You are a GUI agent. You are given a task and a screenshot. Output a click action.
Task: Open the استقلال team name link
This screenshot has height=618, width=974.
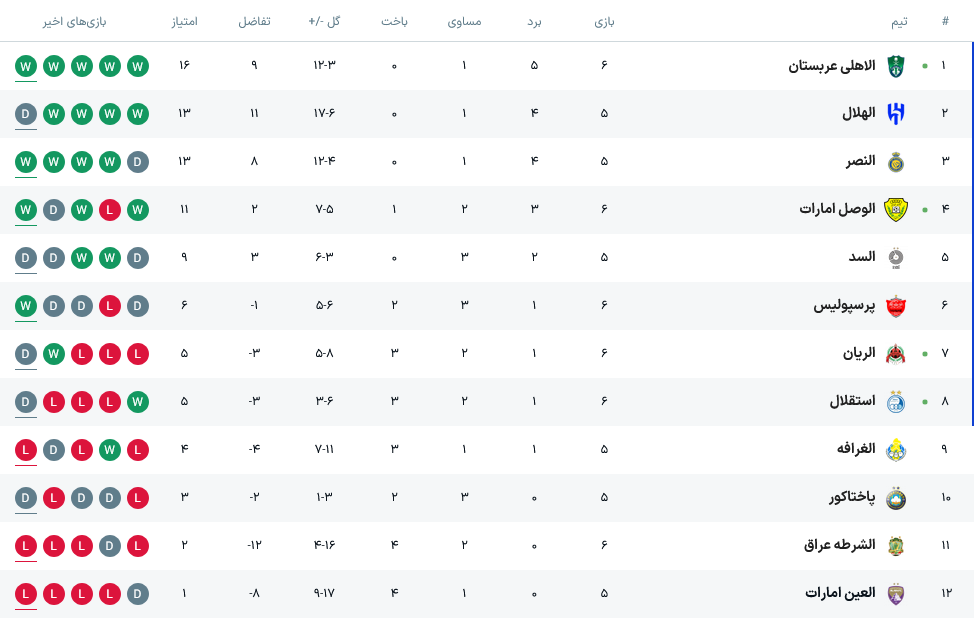(x=852, y=401)
